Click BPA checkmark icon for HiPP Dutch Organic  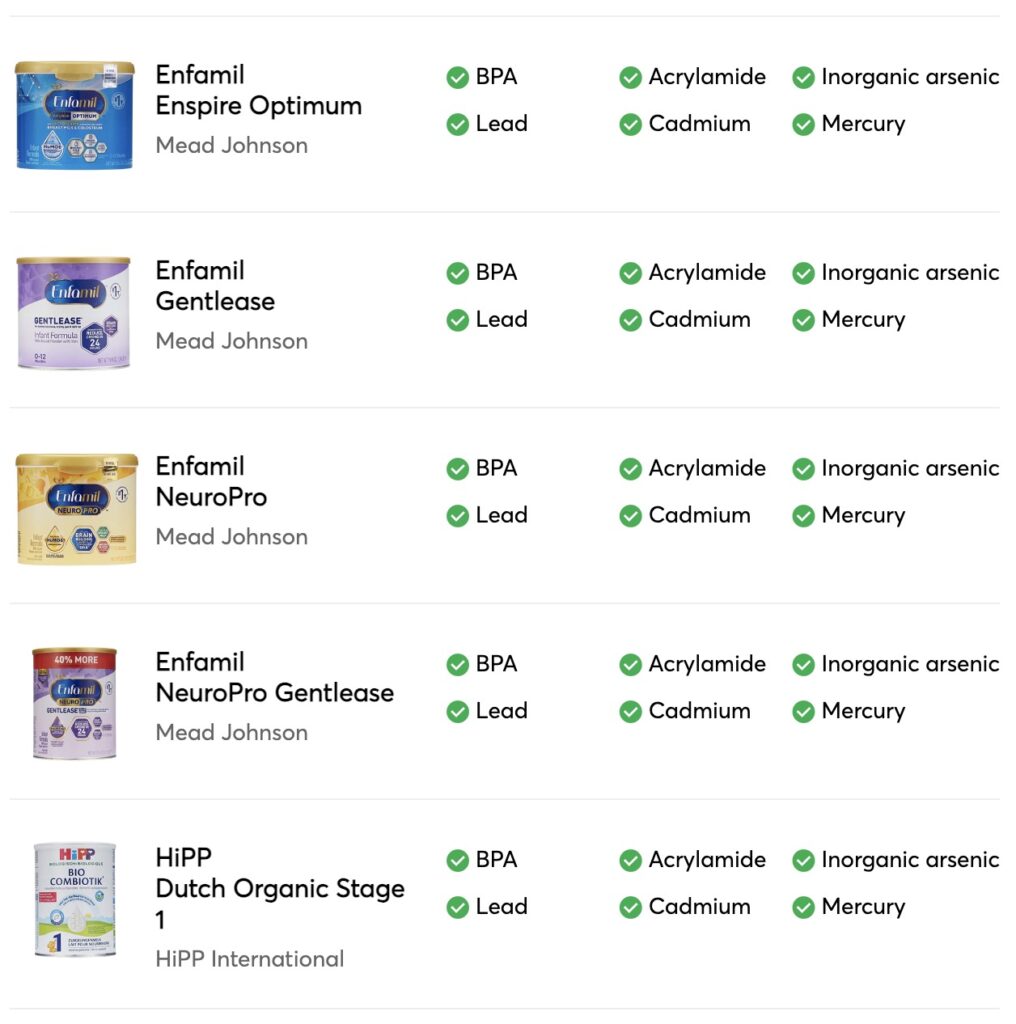(x=457, y=861)
